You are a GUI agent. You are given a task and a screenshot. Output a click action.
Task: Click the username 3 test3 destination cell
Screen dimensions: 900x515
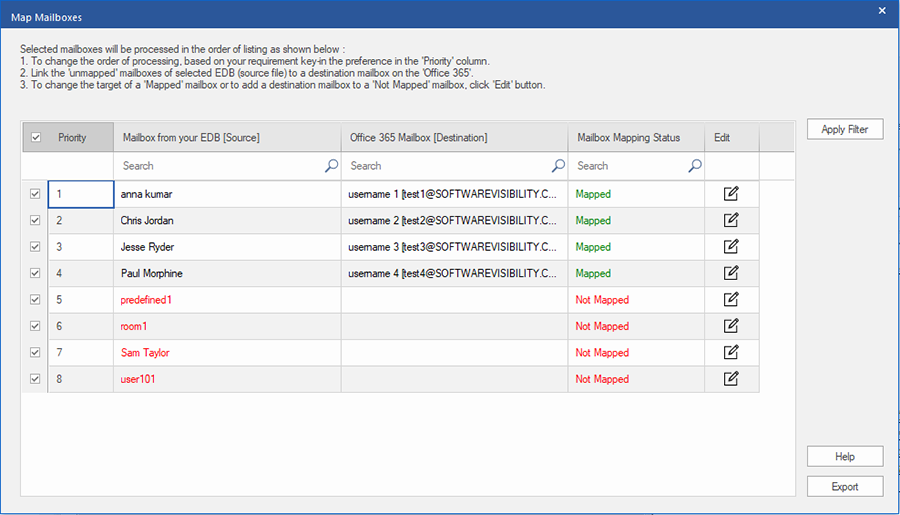pos(455,247)
